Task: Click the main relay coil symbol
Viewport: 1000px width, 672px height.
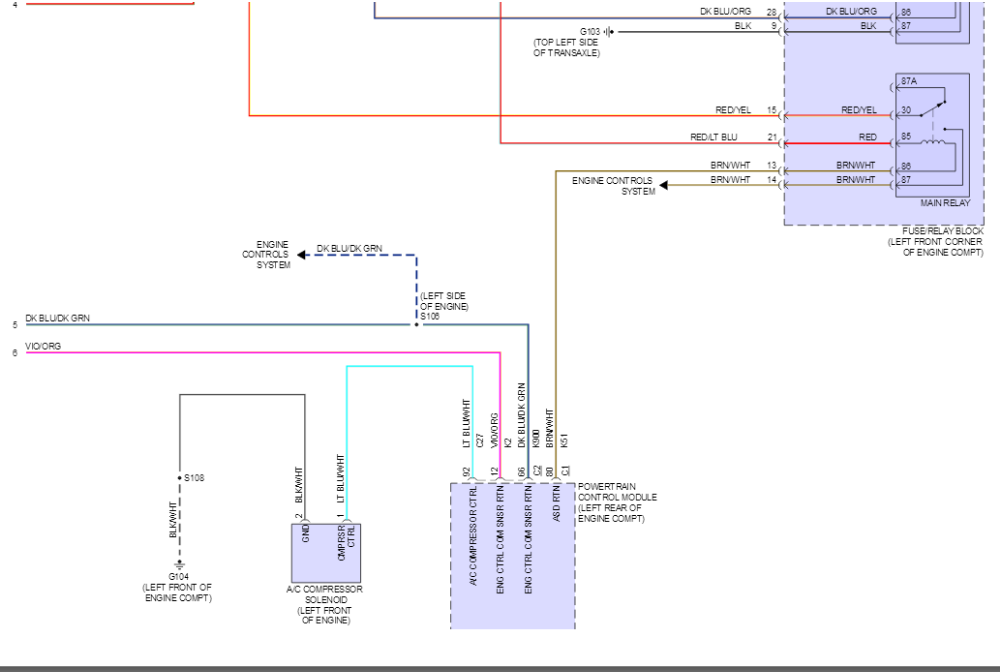Action: coord(934,142)
